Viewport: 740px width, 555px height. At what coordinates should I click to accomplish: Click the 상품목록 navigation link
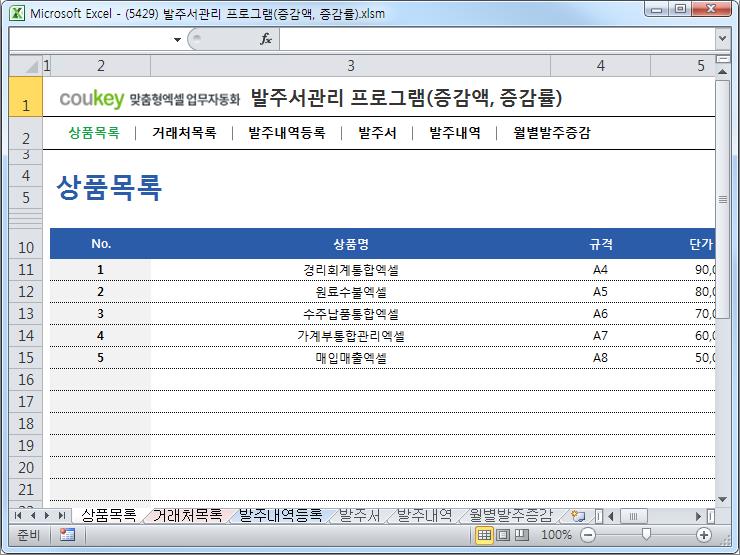94,133
